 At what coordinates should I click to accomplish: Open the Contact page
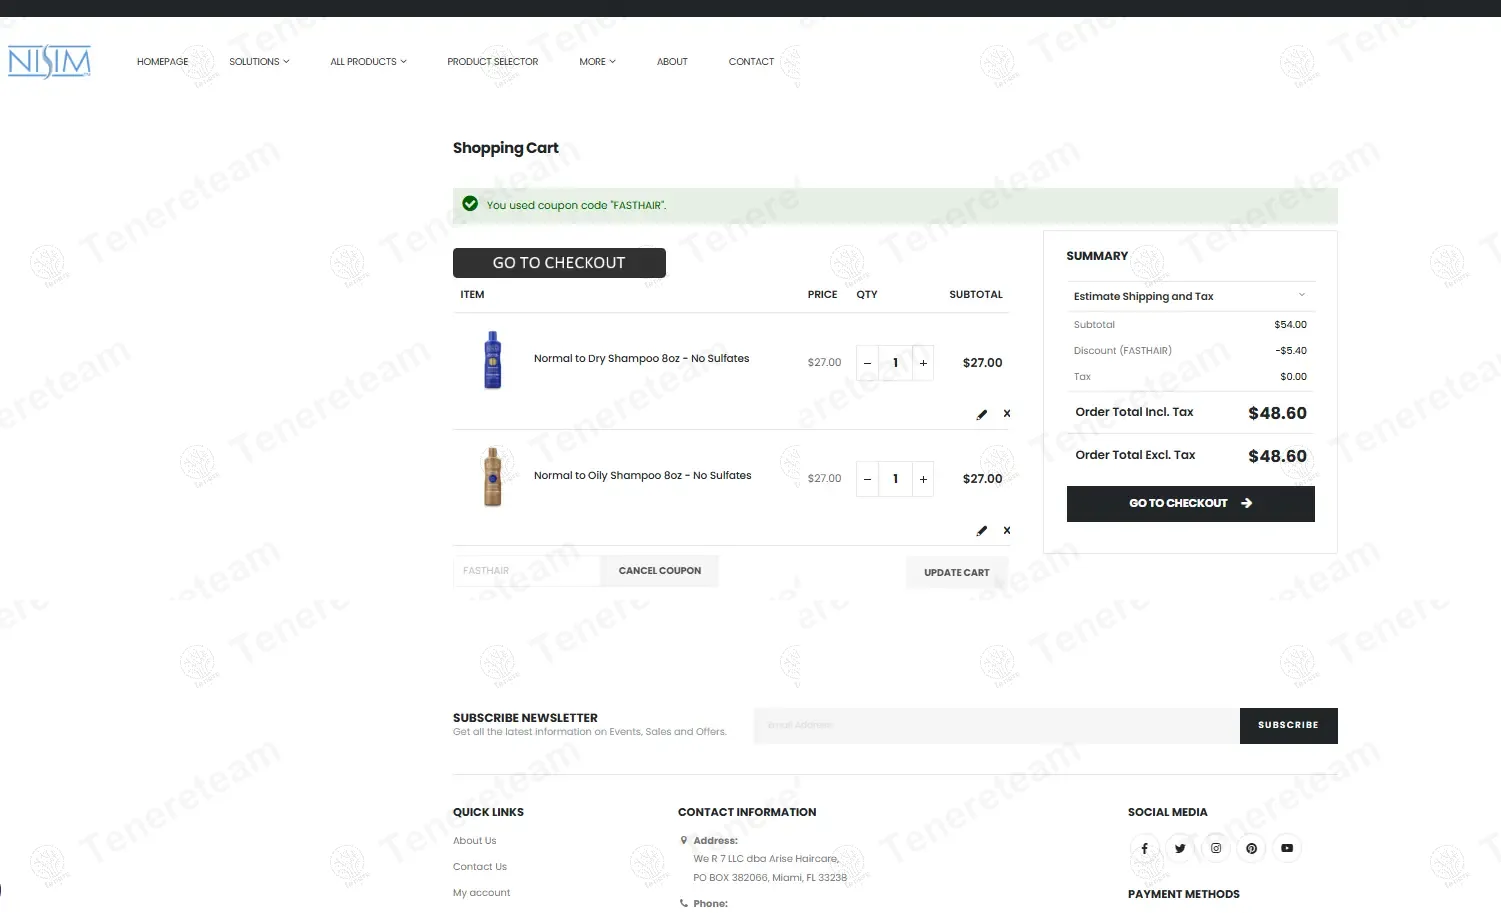tap(751, 62)
